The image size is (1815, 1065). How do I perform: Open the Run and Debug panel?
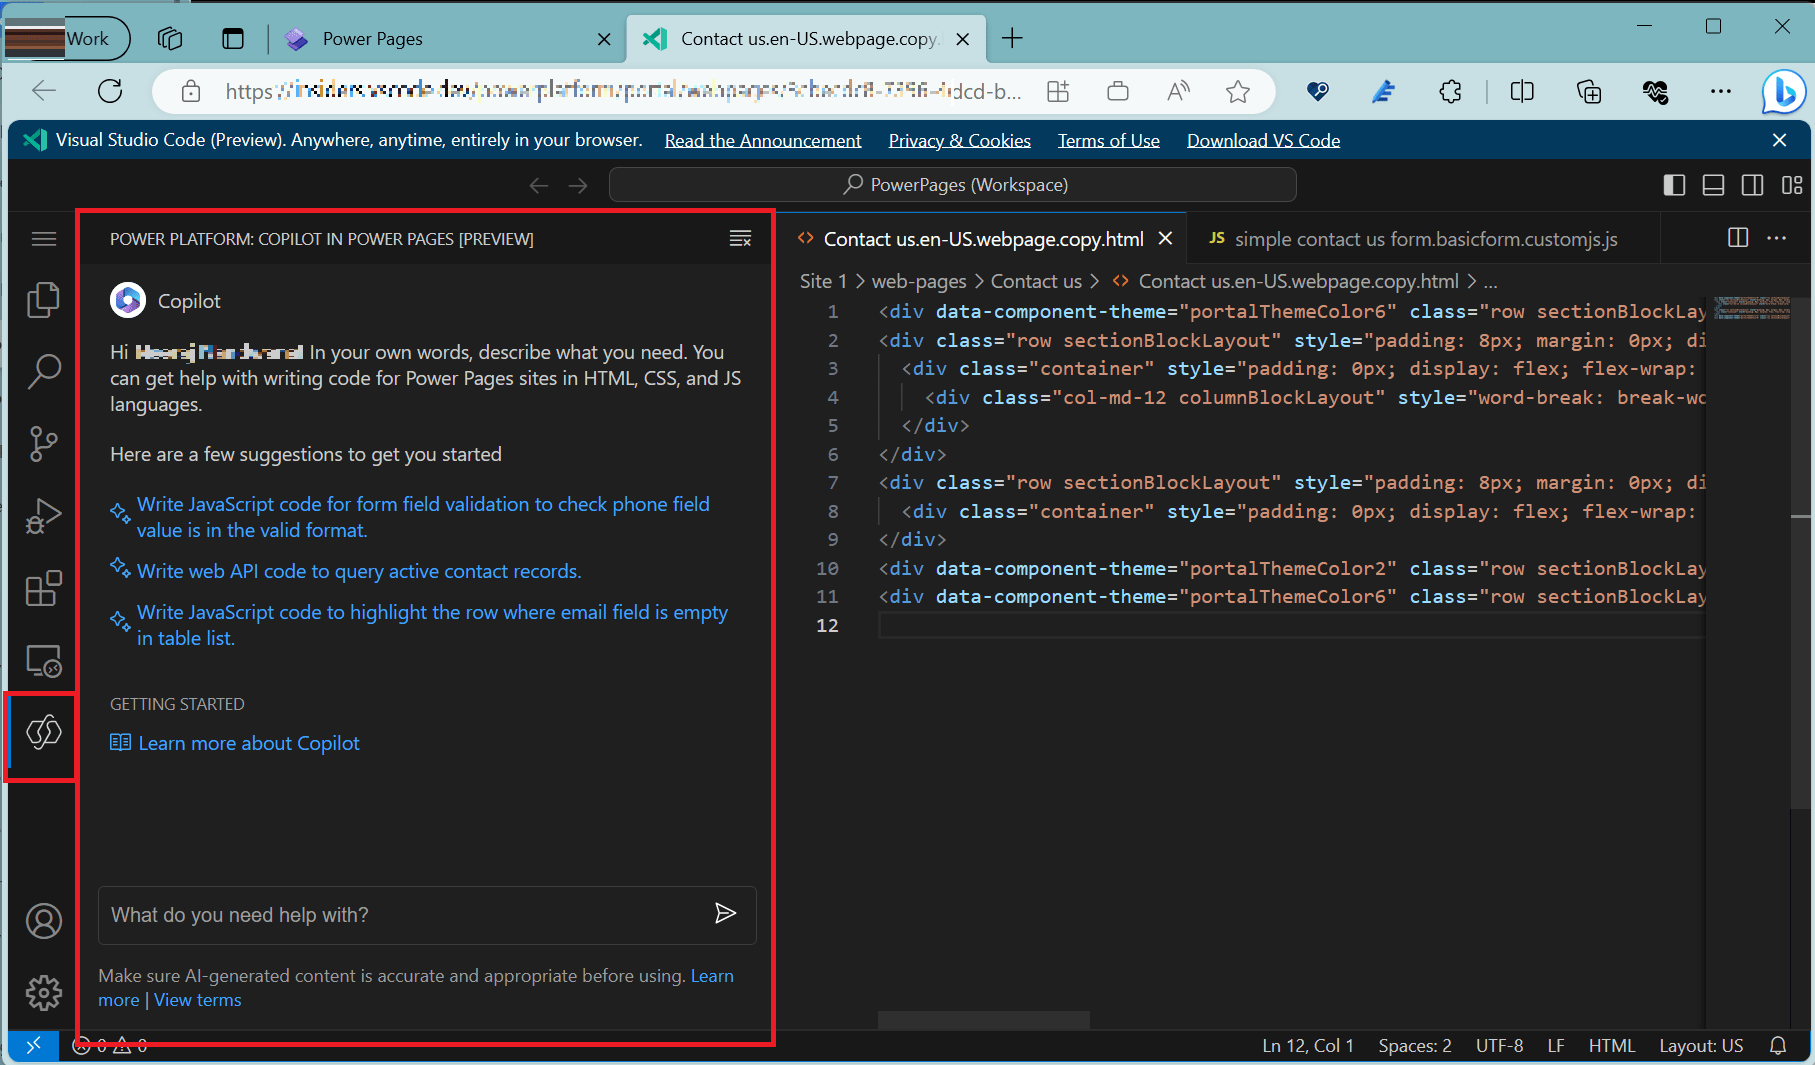(x=43, y=516)
